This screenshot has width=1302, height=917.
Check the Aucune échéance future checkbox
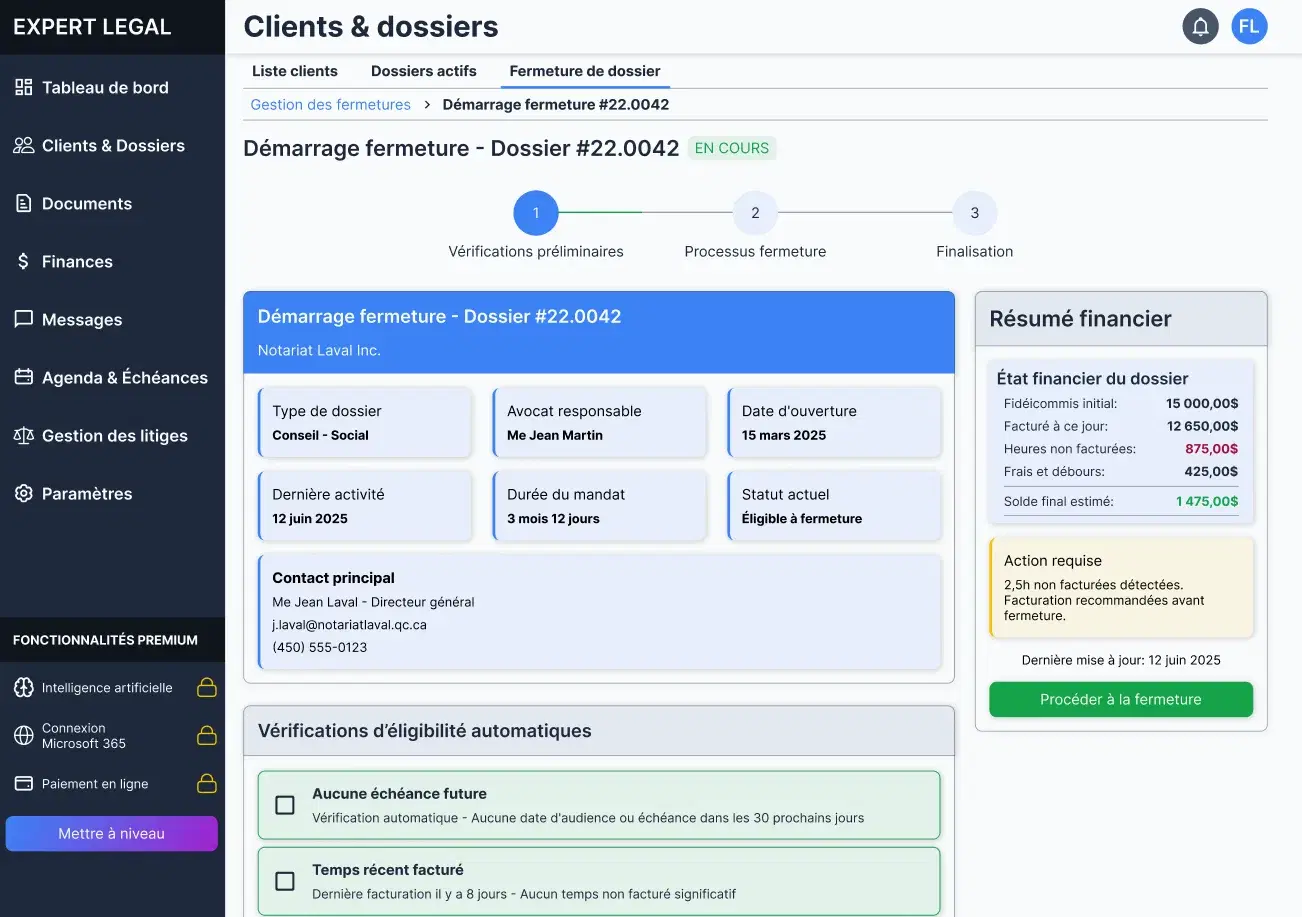pyautogui.click(x=285, y=805)
